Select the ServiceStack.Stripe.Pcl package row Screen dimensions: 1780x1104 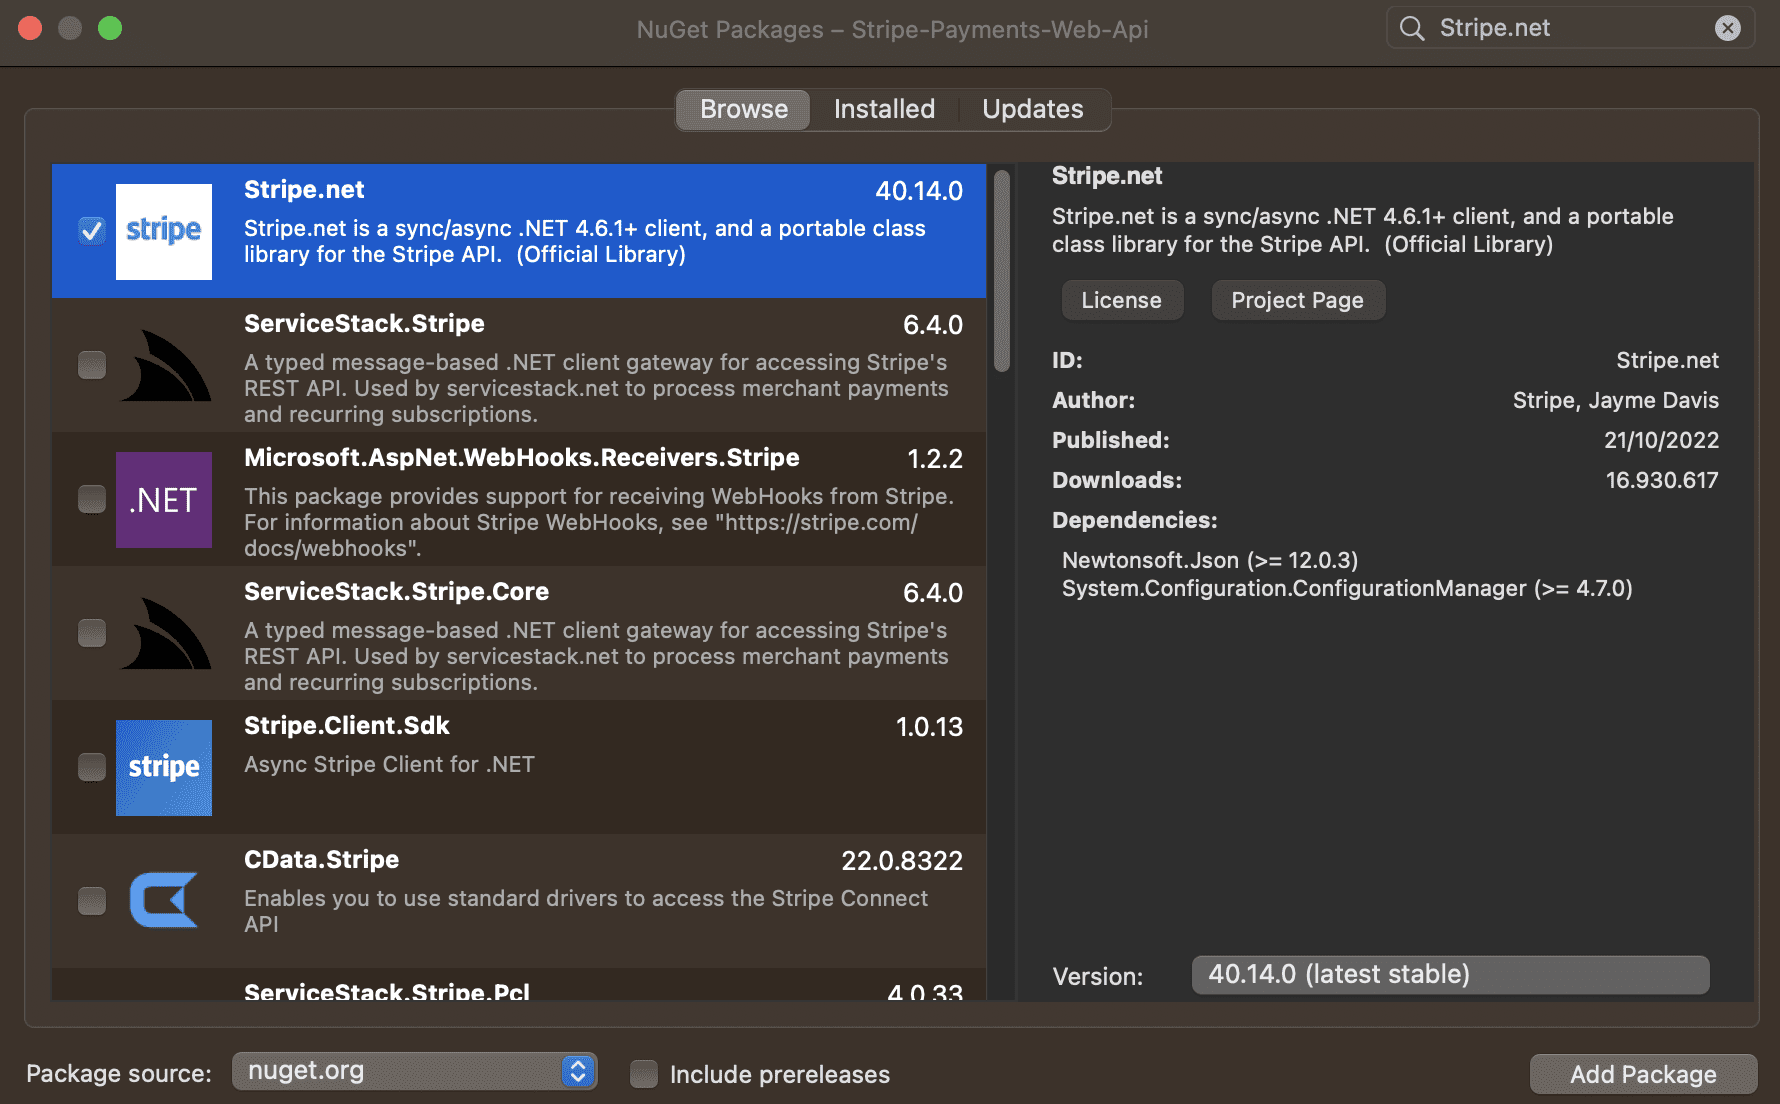[x=519, y=985]
